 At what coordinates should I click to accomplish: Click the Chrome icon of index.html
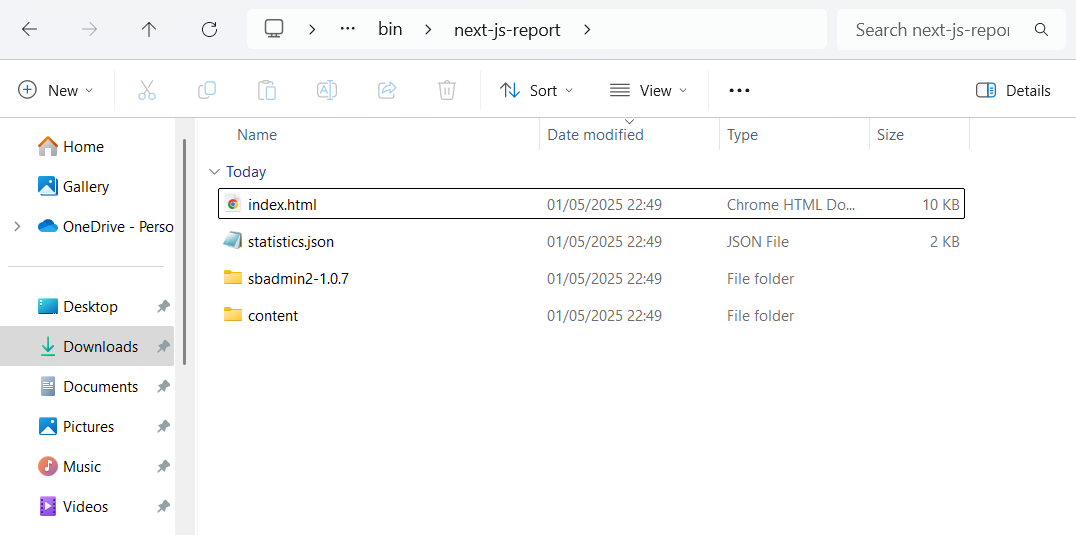tap(233, 204)
